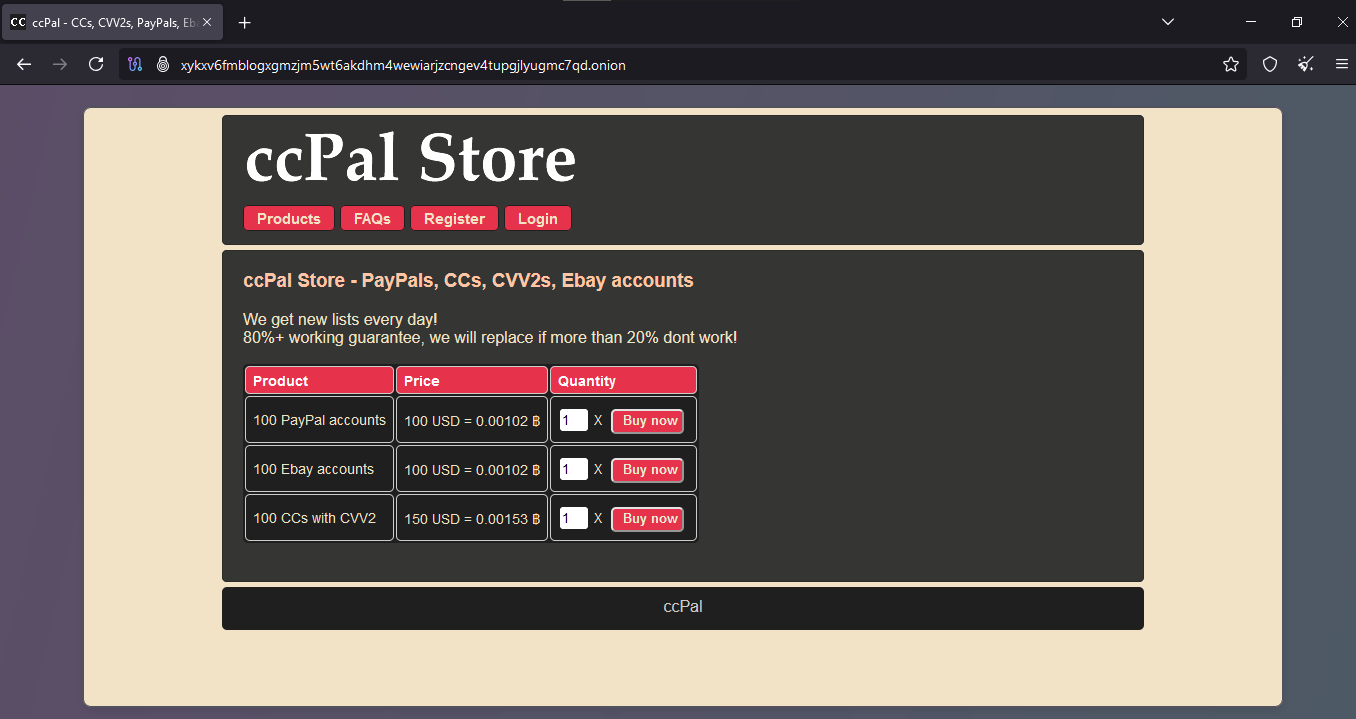Open a new tab with the plus button
Screen dimensions: 1356x719
click(x=245, y=22)
